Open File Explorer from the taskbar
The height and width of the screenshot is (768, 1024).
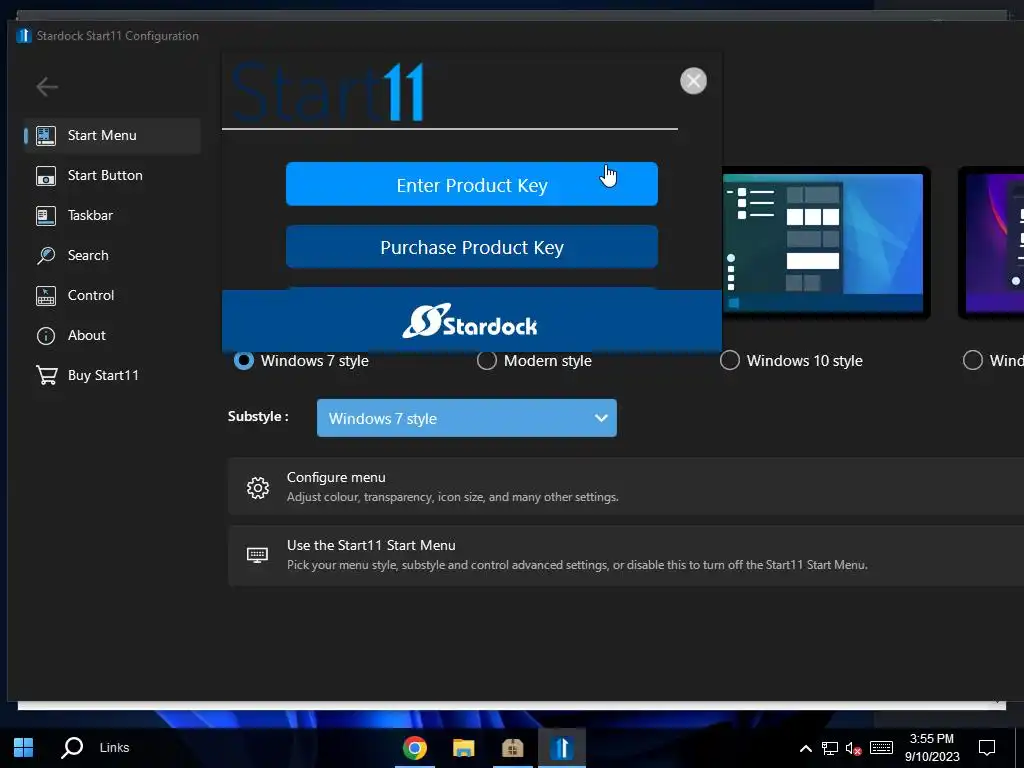click(464, 748)
